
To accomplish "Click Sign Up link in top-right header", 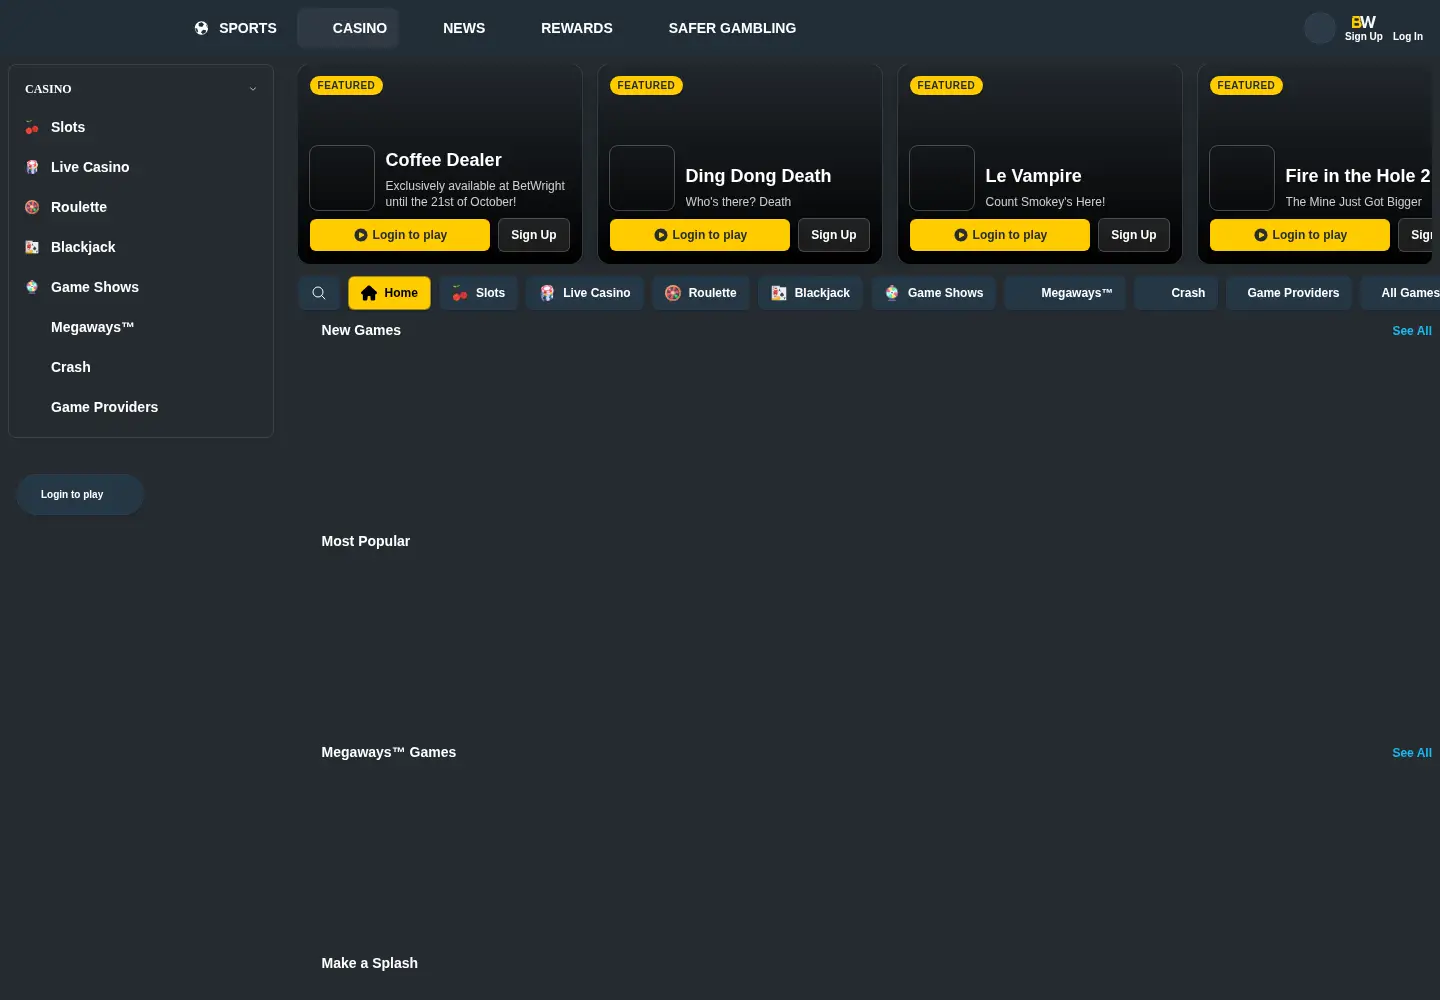I will [x=1363, y=36].
